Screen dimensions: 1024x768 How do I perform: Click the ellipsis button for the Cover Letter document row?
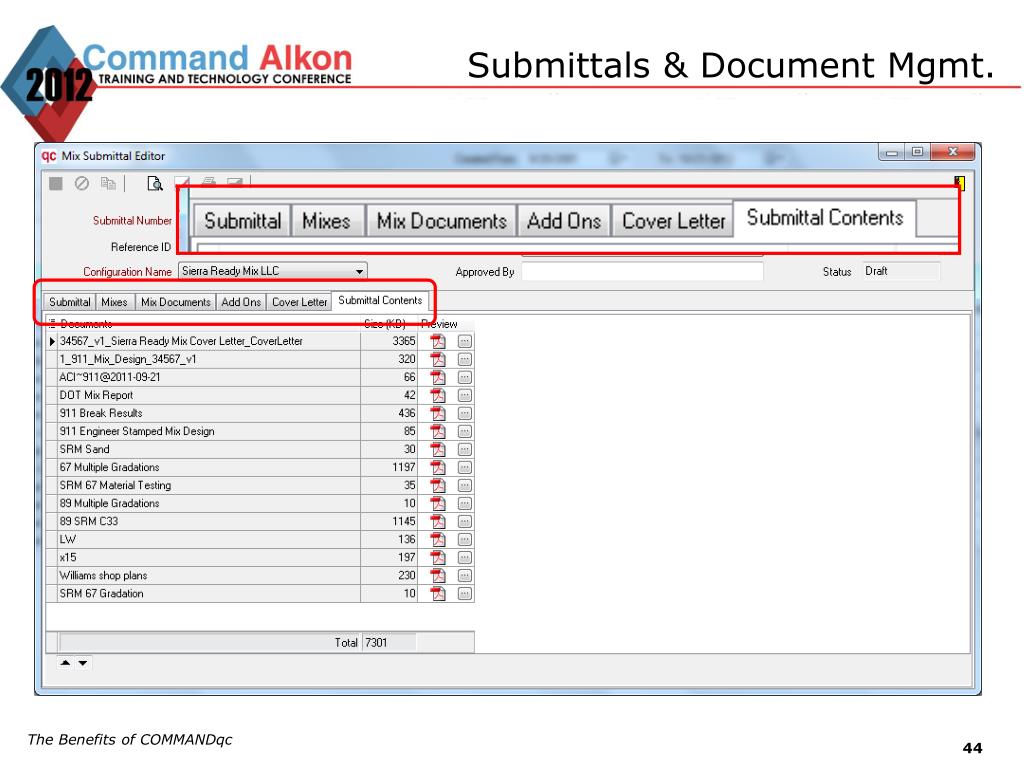coord(464,341)
